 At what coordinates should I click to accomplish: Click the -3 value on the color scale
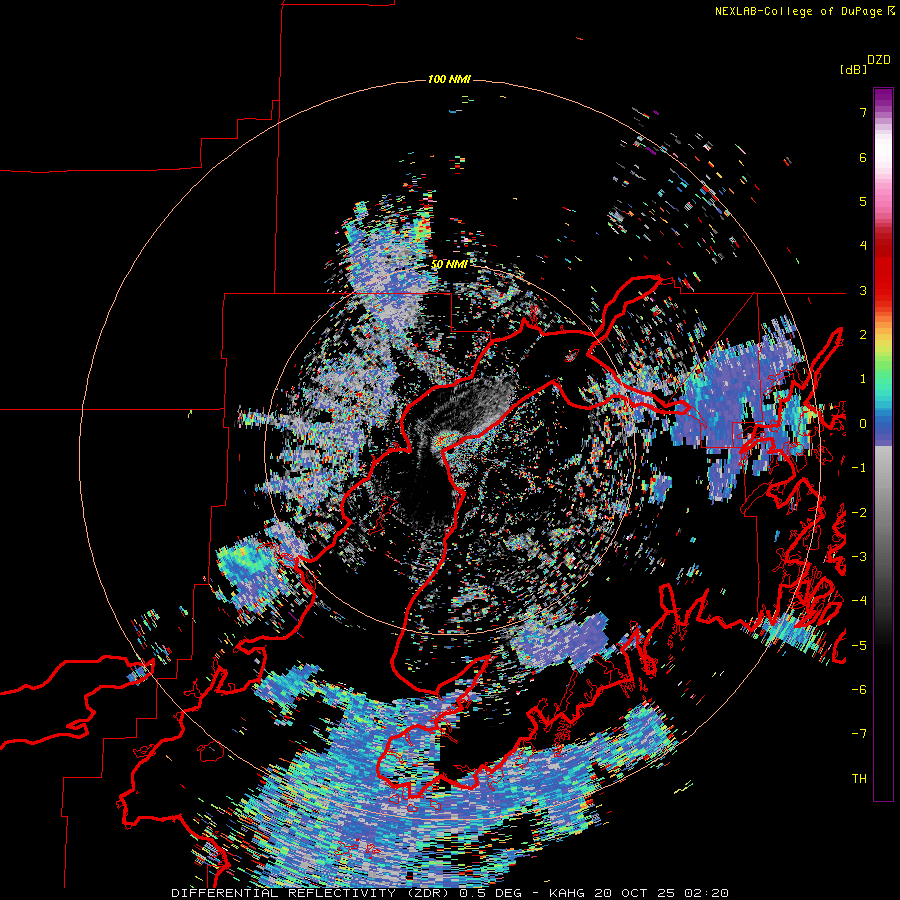pyautogui.click(x=859, y=557)
